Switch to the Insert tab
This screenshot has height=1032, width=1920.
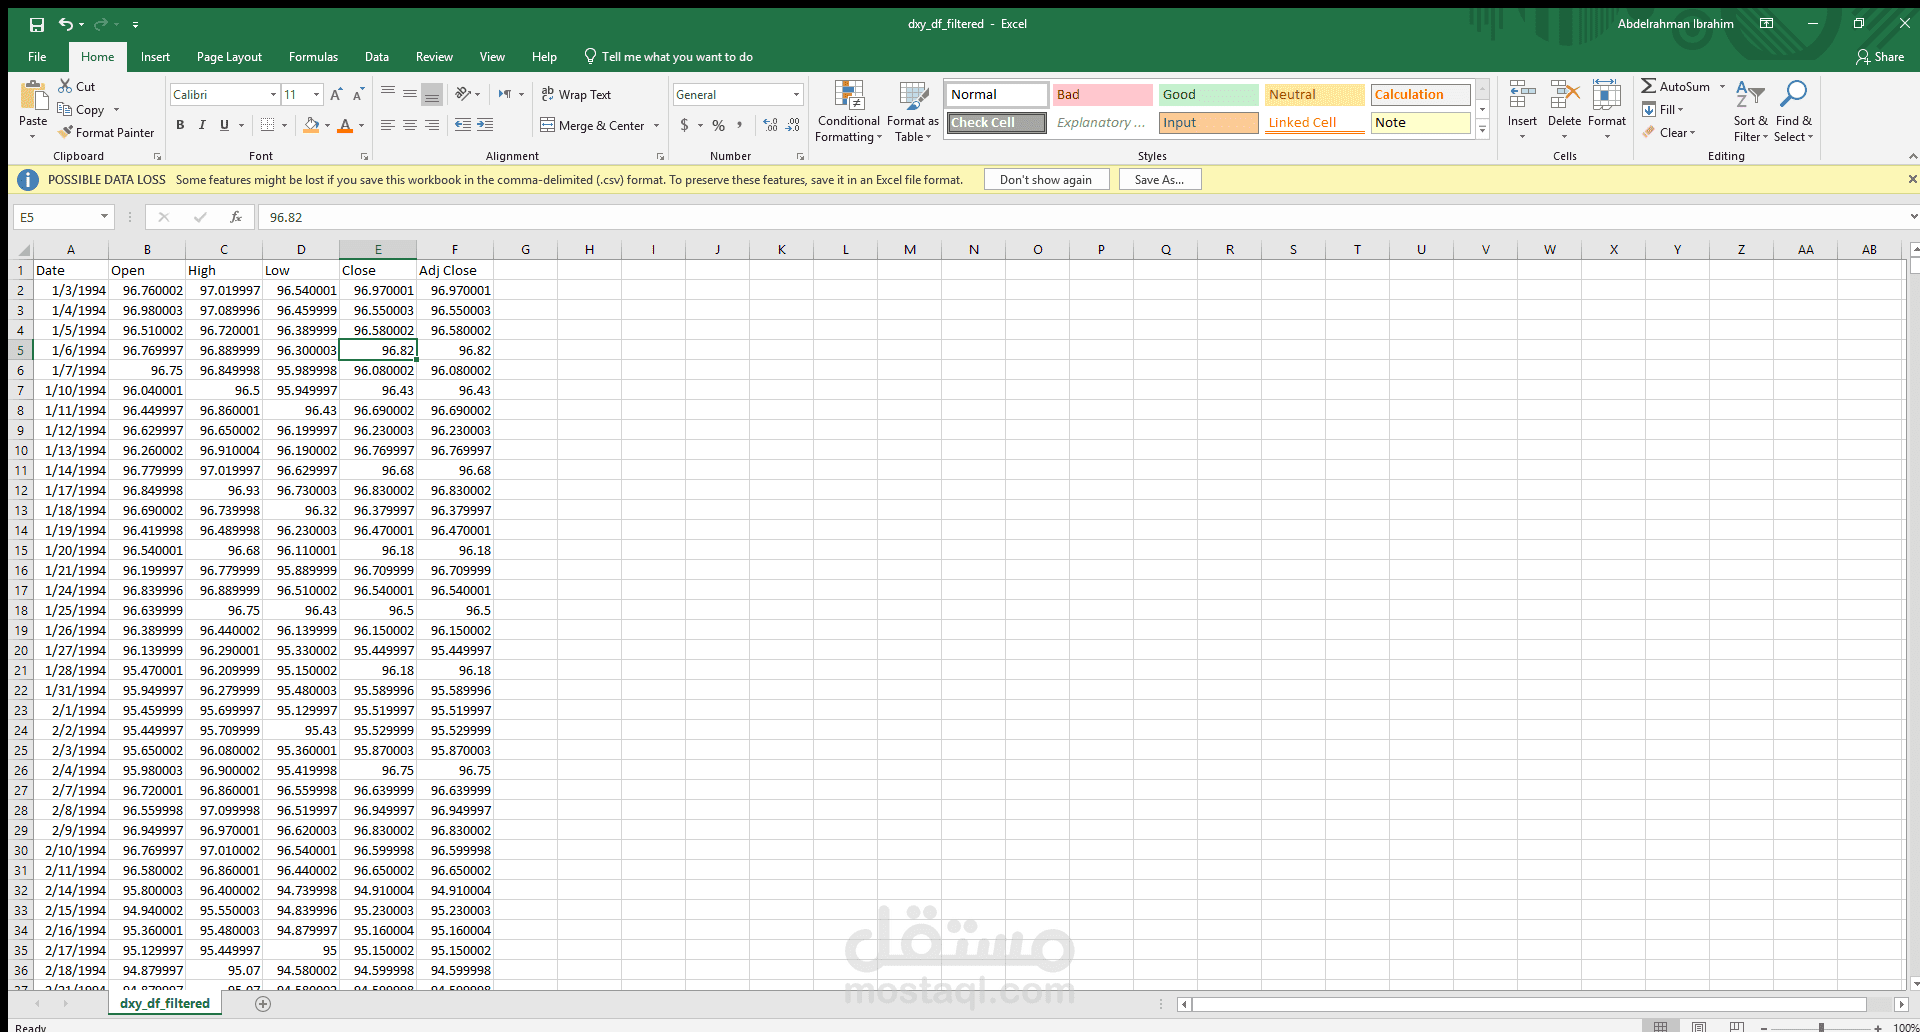pyautogui.click(x=155, y=57)
